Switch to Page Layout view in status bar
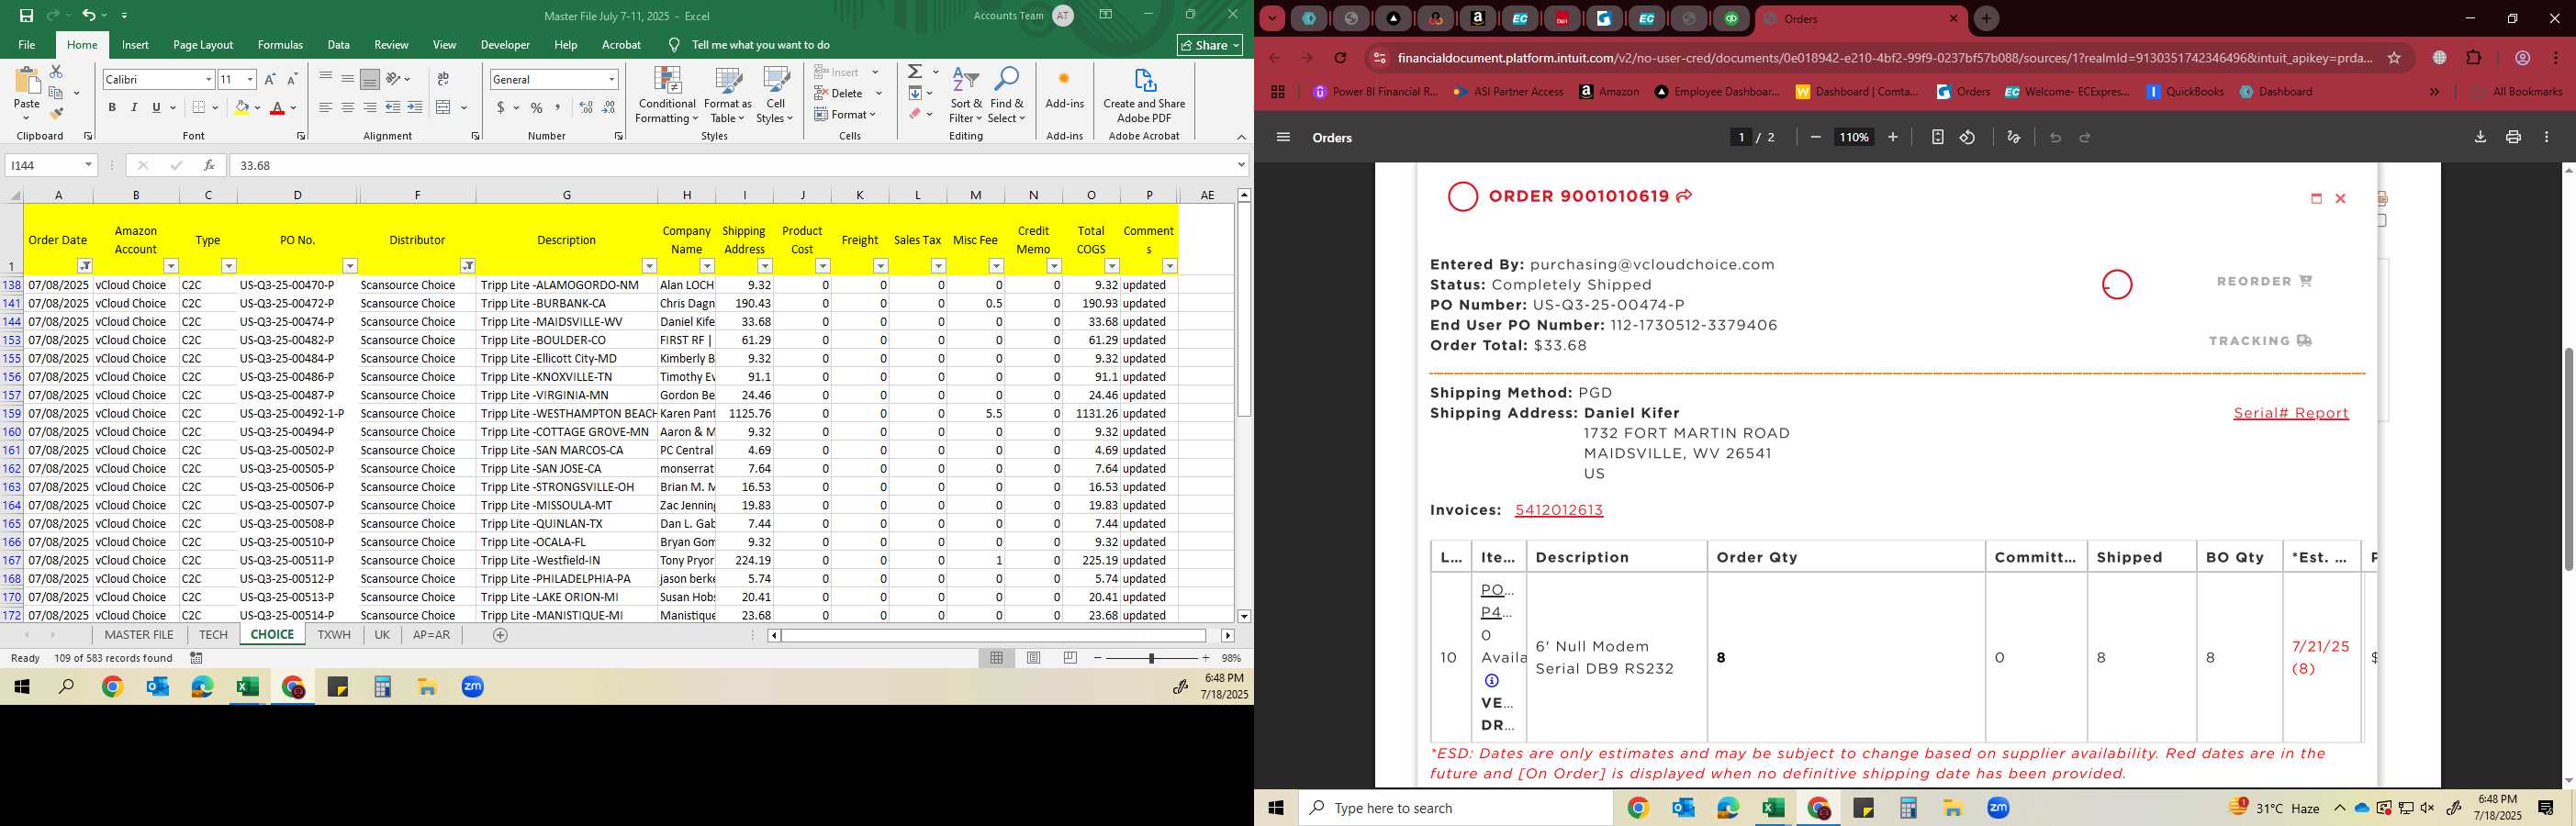Viewport: 2576px width, 826px height. (1034, 658)
